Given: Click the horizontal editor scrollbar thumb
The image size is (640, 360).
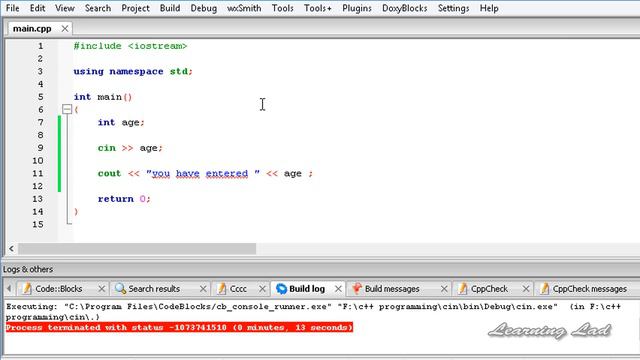Looking at the screenshot, I should coord(137,248).
